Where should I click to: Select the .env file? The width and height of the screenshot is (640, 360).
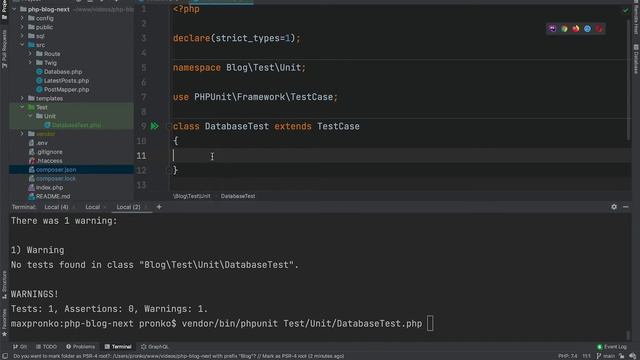[42, 143]
